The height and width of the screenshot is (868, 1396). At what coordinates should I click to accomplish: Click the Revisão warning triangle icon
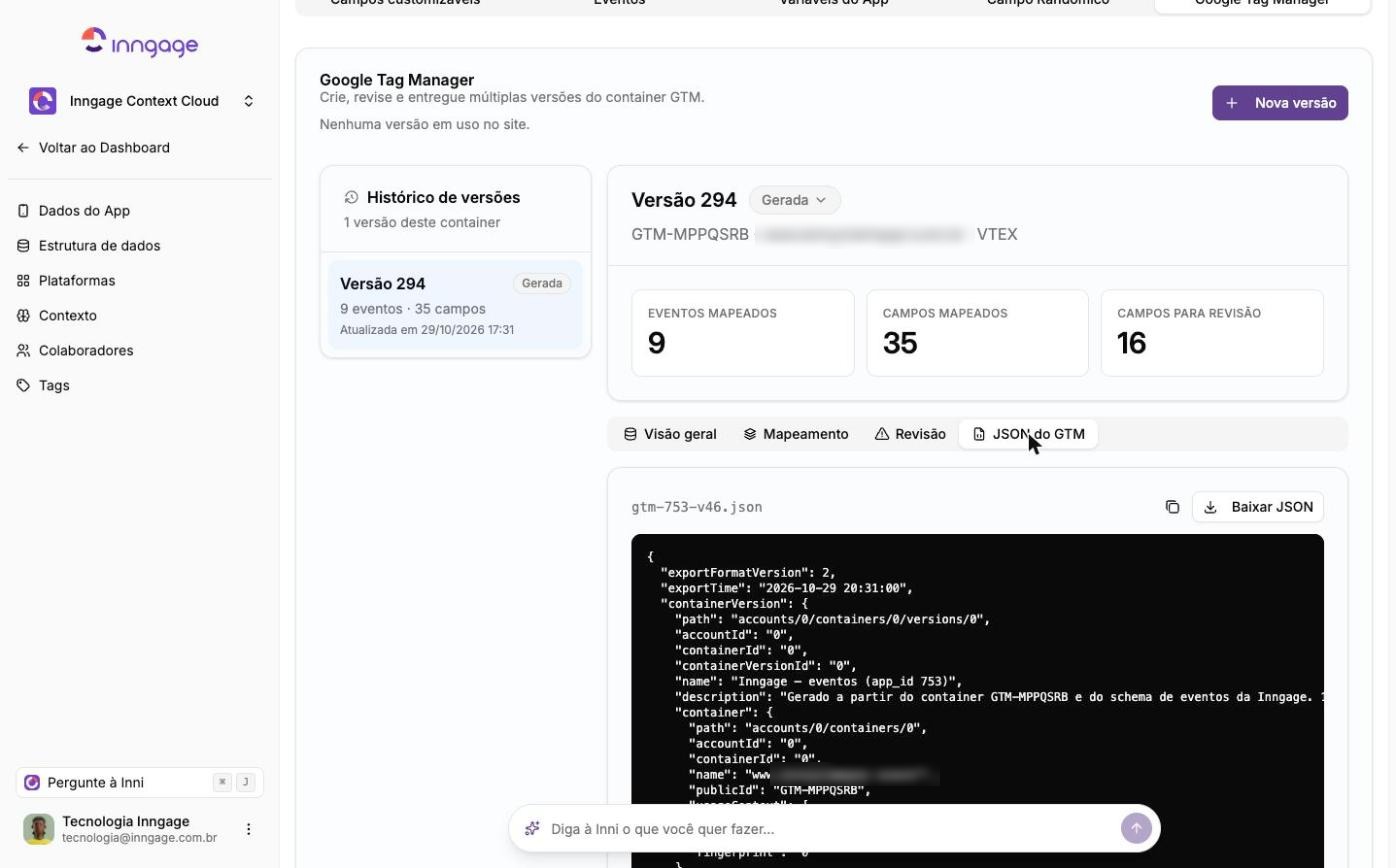pos(882,434)
